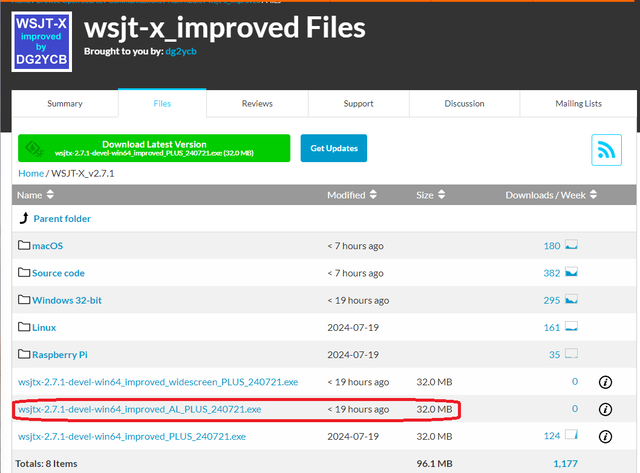Open the macOS folder
640x473 pixels.
pos(47,246)
